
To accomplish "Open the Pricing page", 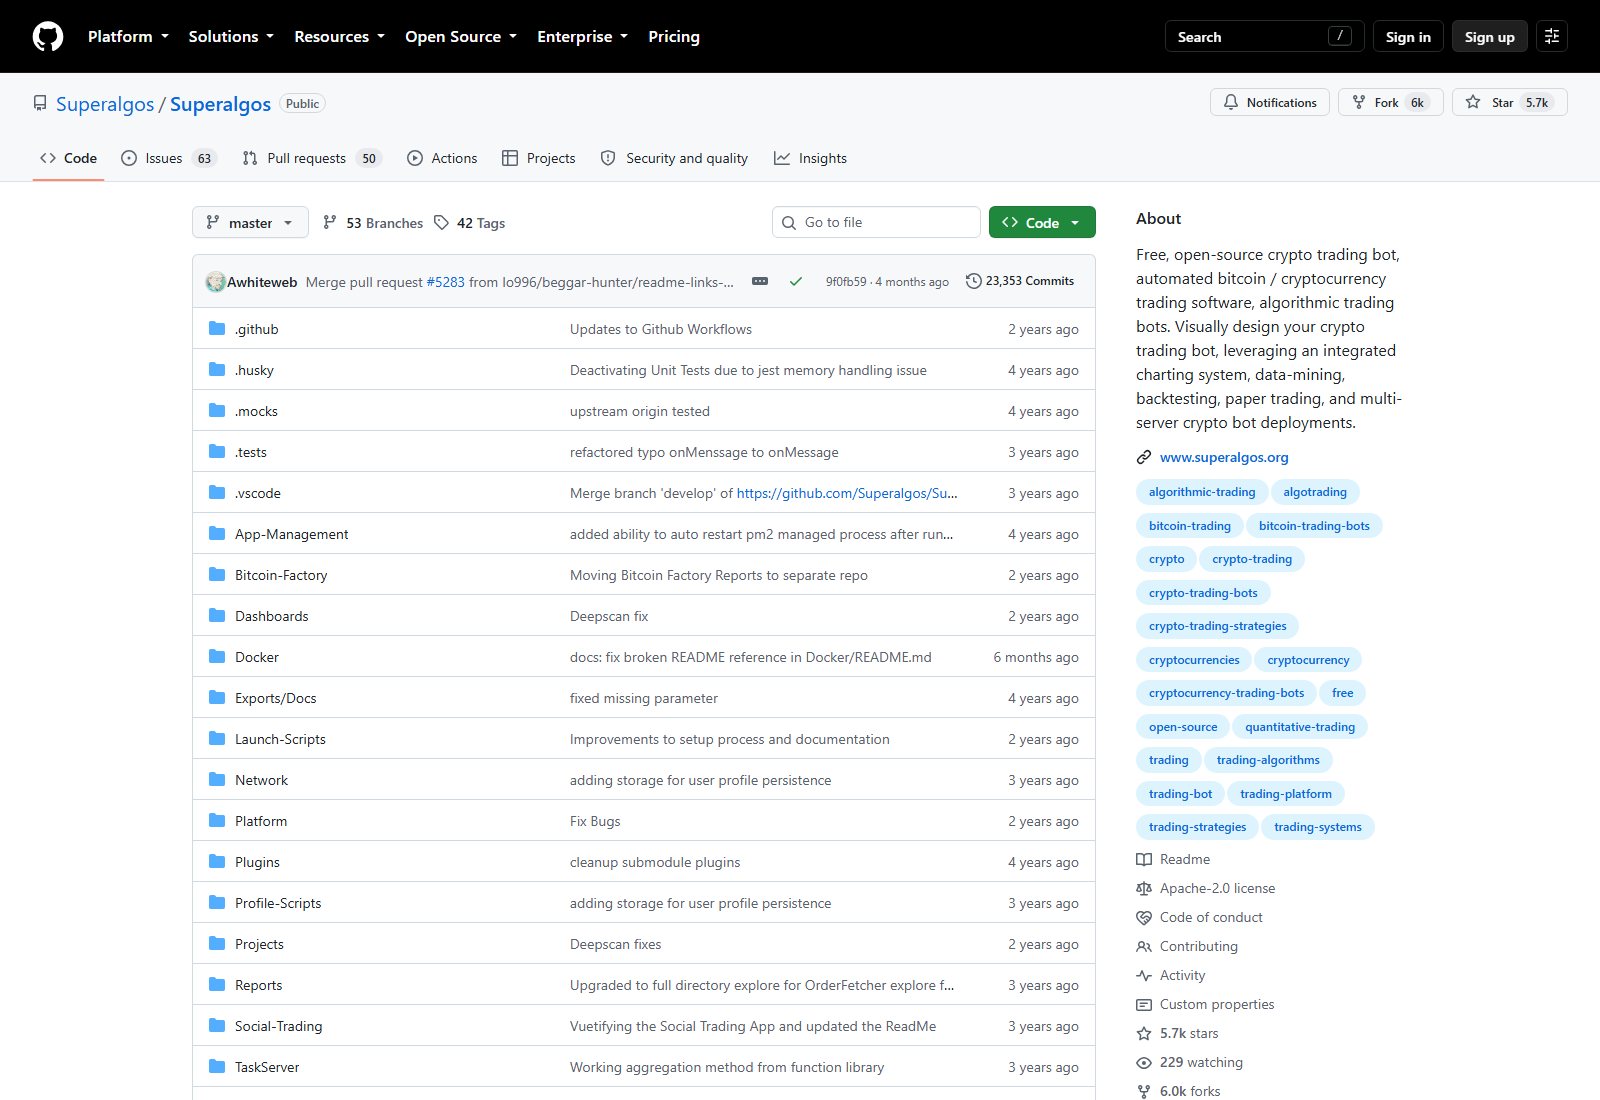I will pyautogui.click(x=674, y=37).
